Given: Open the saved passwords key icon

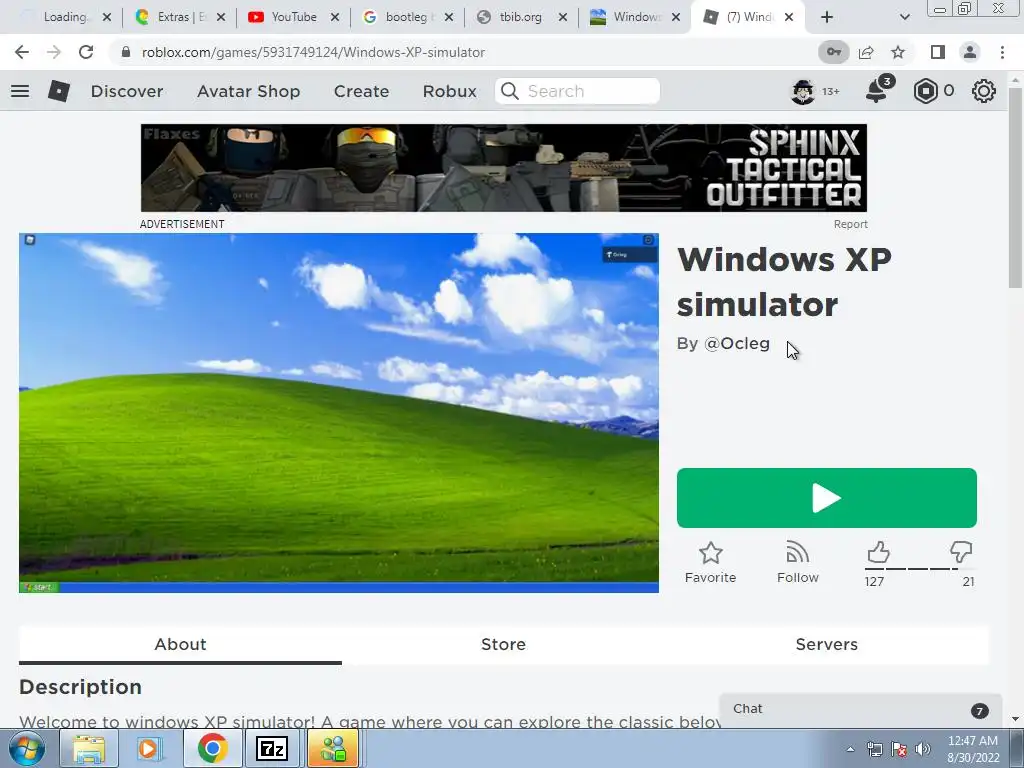Looking at the screenshot, I should [x=834, y=52].
